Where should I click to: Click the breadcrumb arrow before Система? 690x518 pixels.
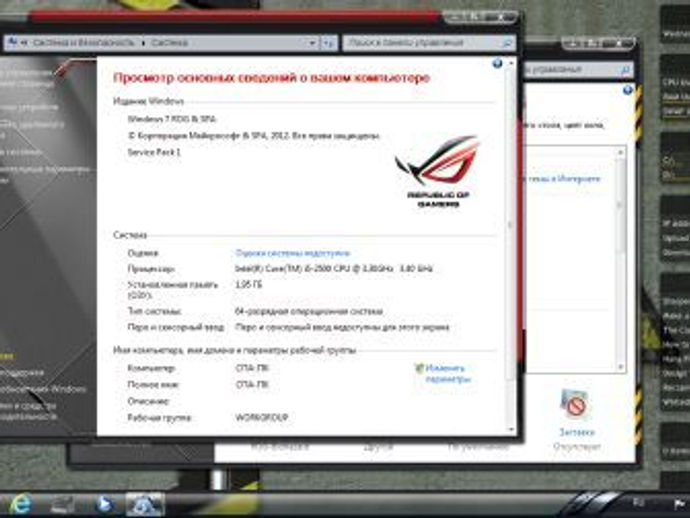tap(143, 43)
